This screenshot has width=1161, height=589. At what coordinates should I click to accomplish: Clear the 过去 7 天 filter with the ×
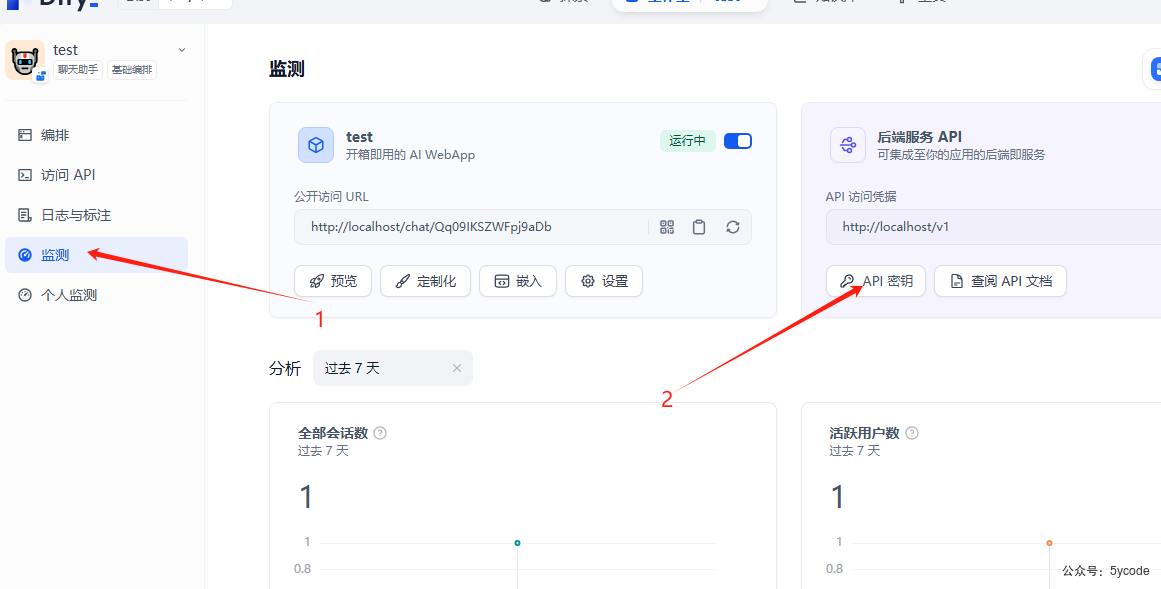click(x=457, y=368)
